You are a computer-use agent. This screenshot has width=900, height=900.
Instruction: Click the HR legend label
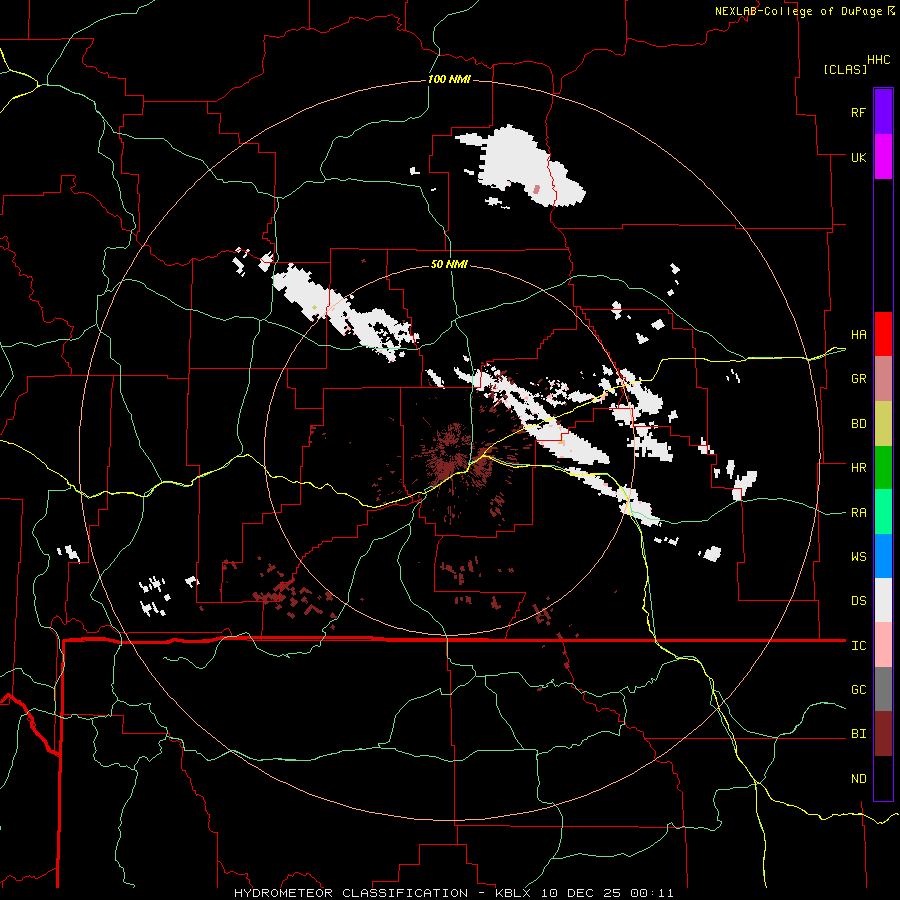(858, 468)
